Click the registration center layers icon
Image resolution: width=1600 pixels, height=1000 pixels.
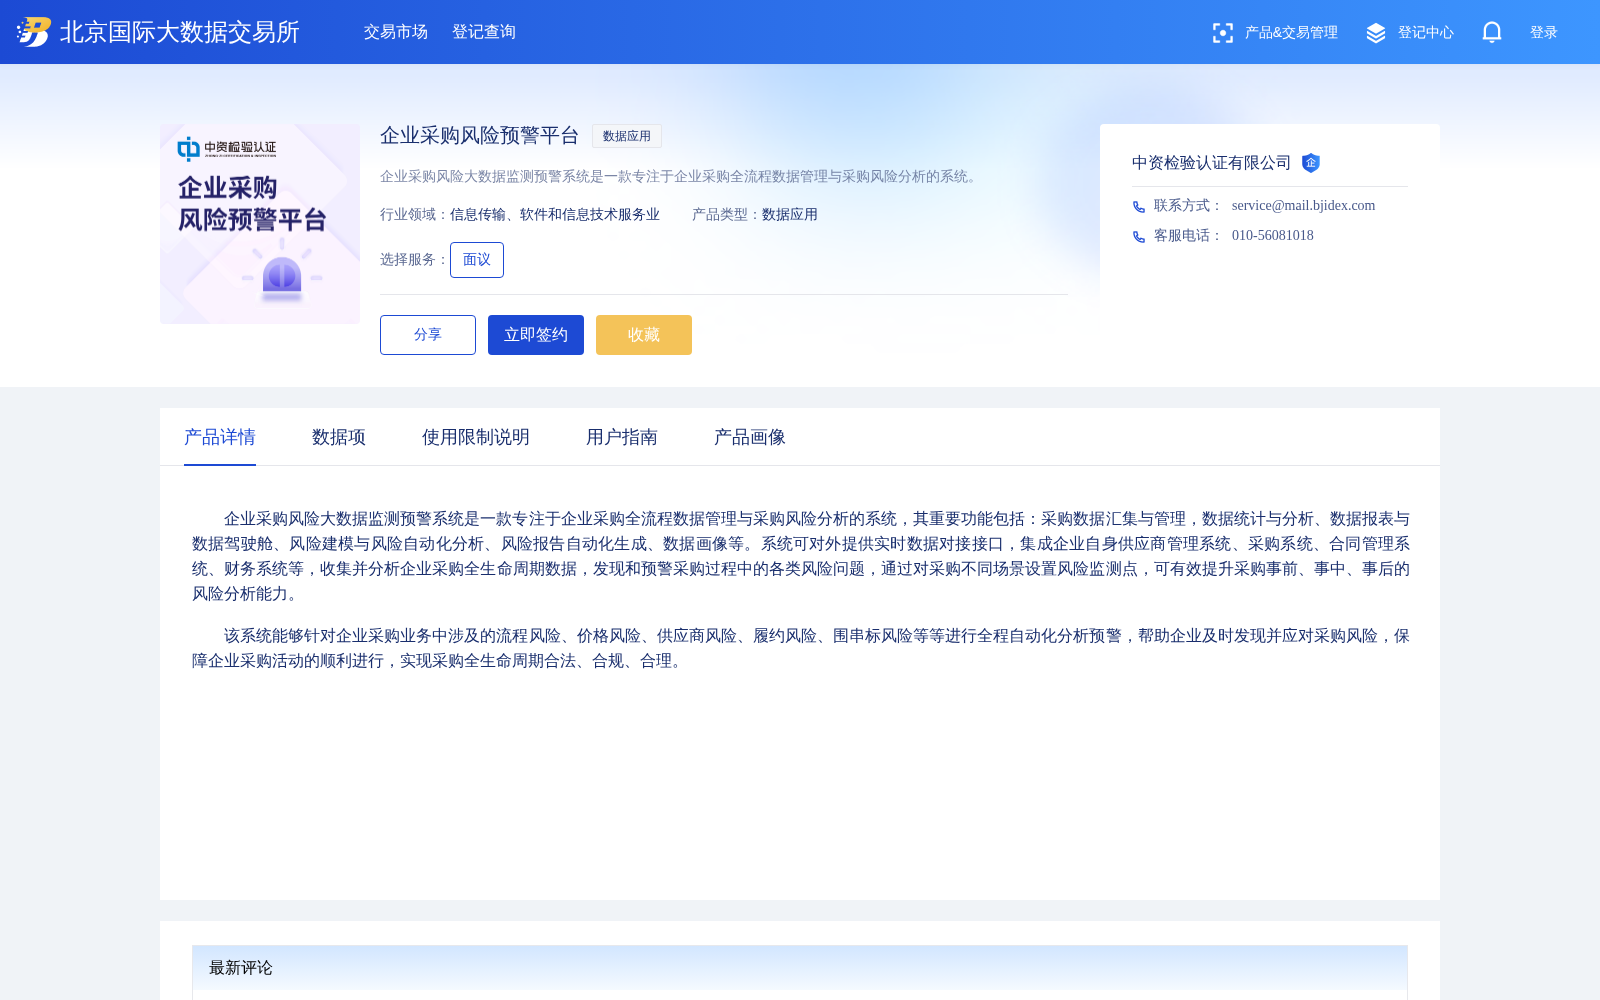(x=1376, y=33)
